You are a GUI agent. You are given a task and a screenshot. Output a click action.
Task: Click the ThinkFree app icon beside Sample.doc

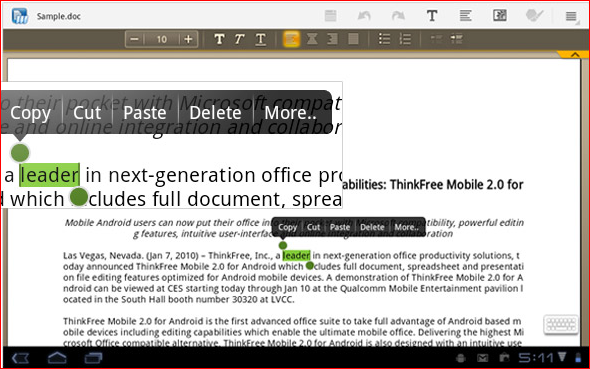click(20, 16)
